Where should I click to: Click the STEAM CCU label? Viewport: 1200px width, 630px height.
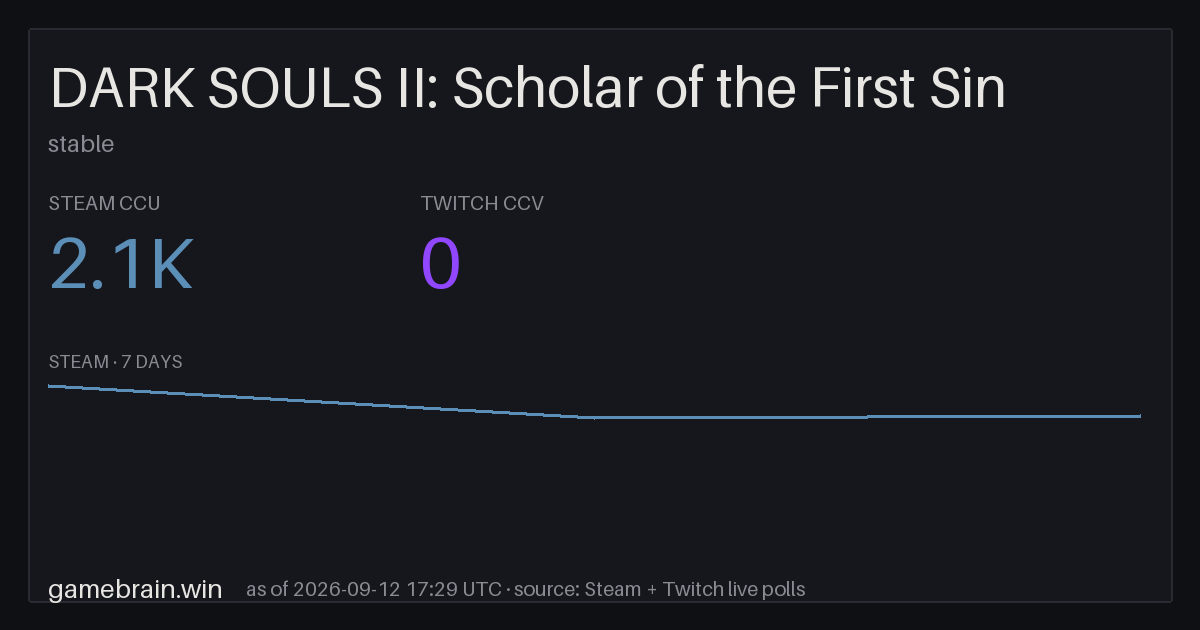(x=104, y=204)
